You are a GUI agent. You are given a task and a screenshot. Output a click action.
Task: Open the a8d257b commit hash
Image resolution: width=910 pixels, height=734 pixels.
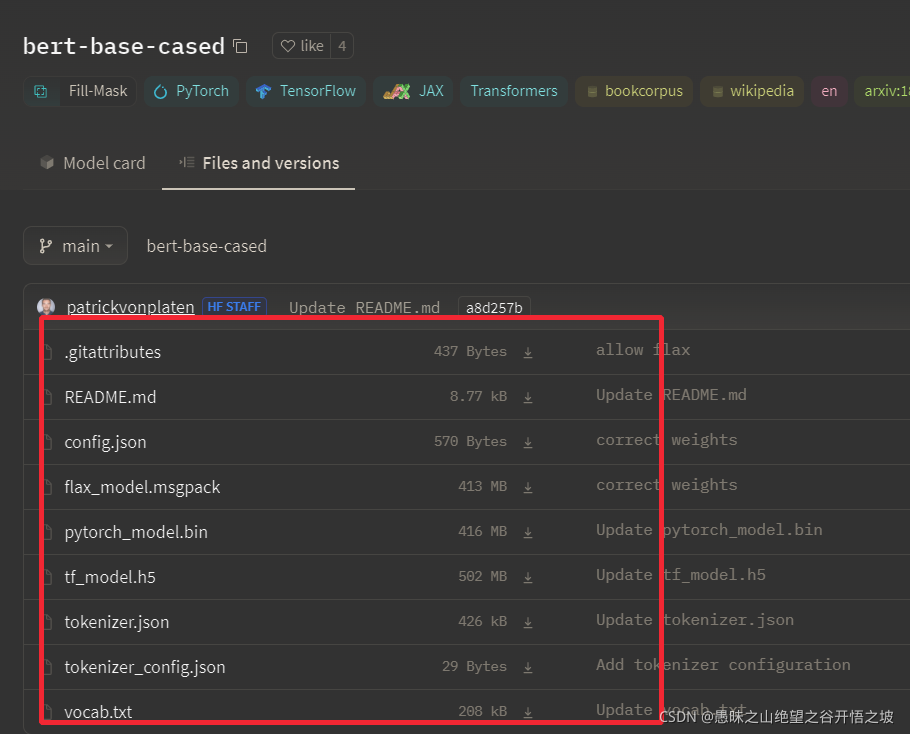[494, 308]
